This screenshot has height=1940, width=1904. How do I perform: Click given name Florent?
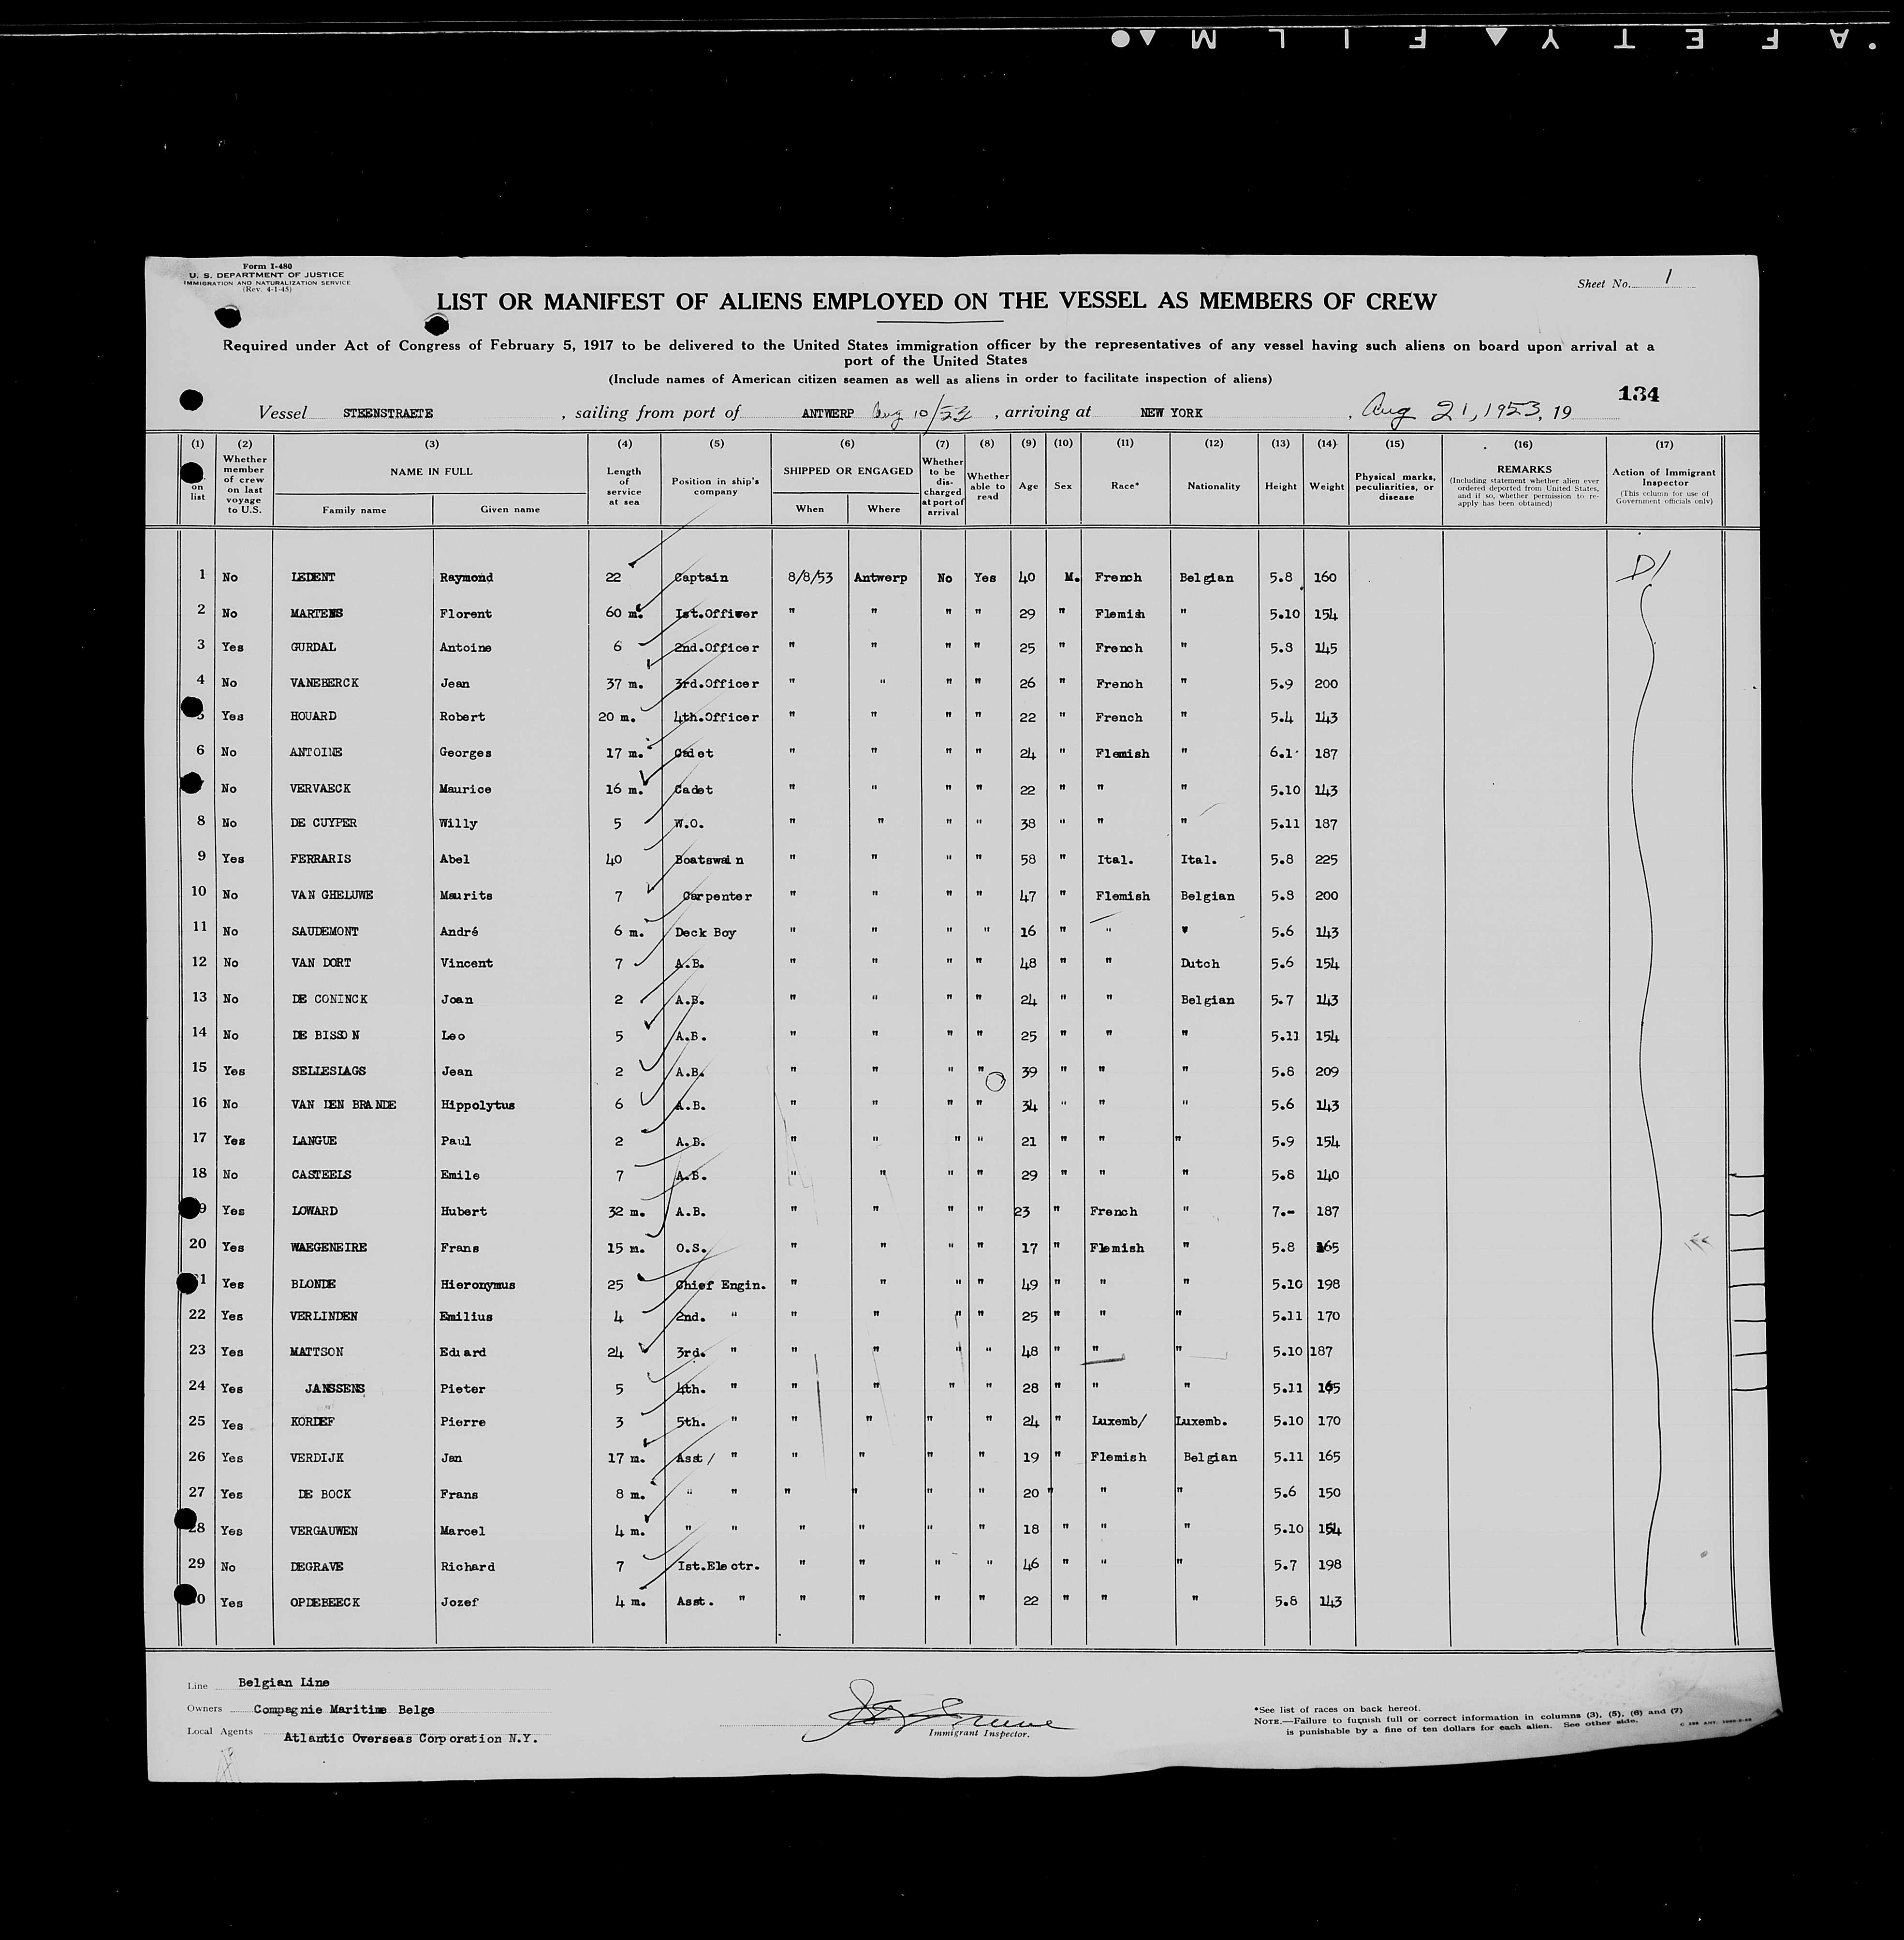pos(465,613)
